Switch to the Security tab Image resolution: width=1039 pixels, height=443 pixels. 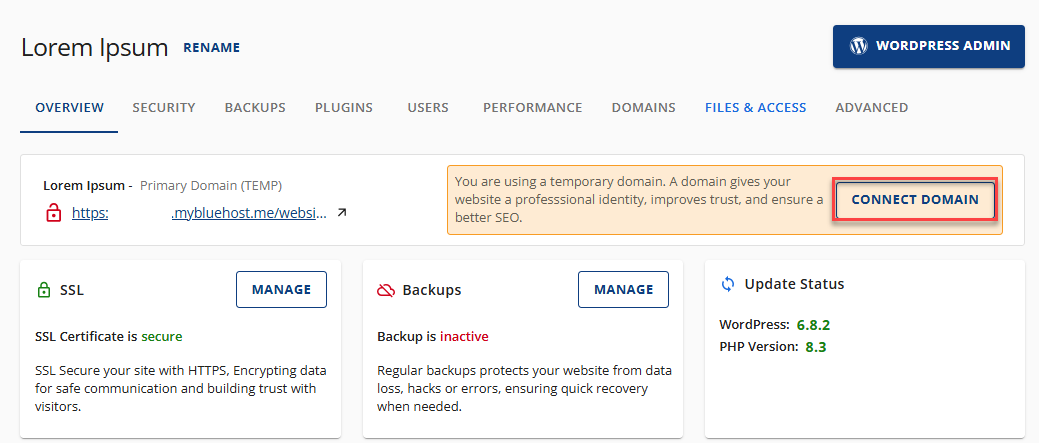click(x=164, y=108)
